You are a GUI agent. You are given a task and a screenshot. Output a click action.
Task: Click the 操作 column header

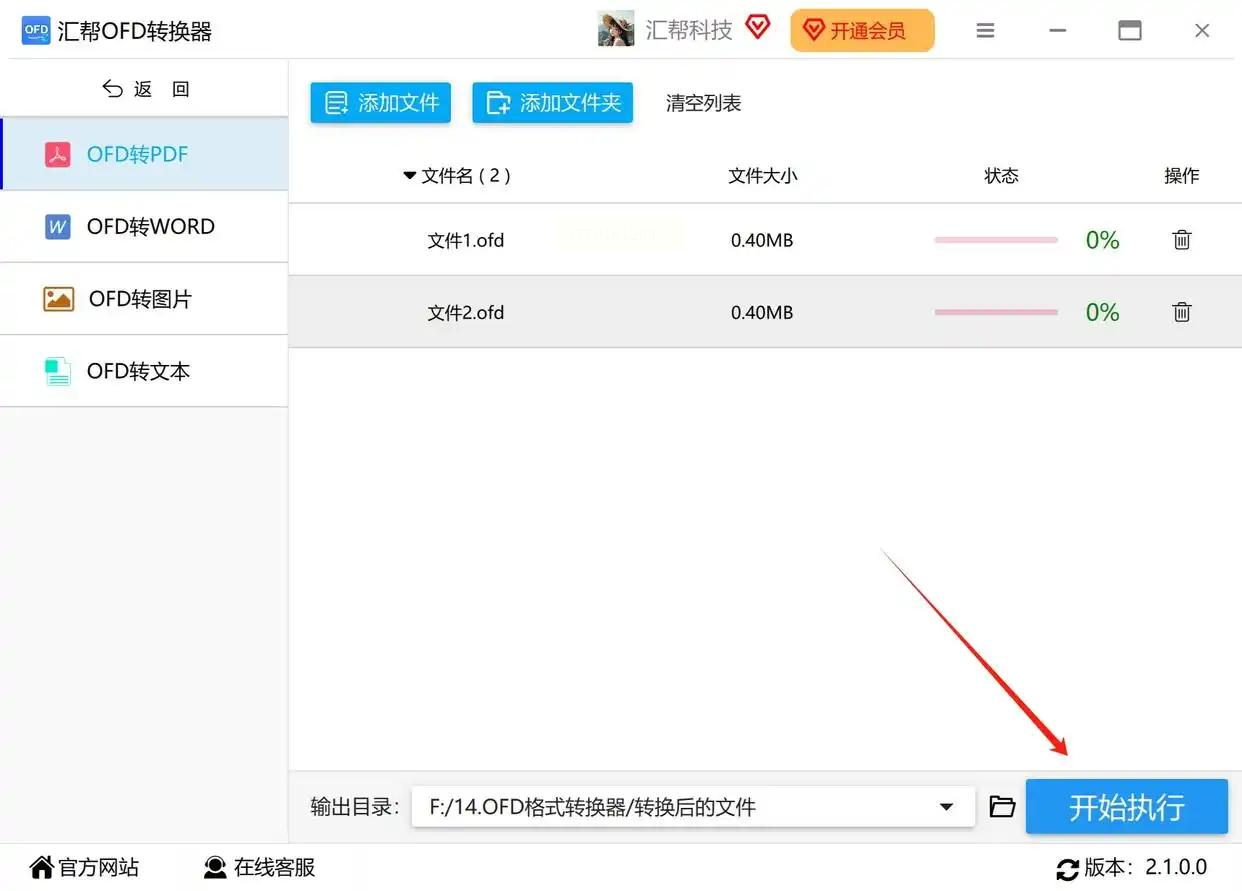click(x=1182, y=176)
